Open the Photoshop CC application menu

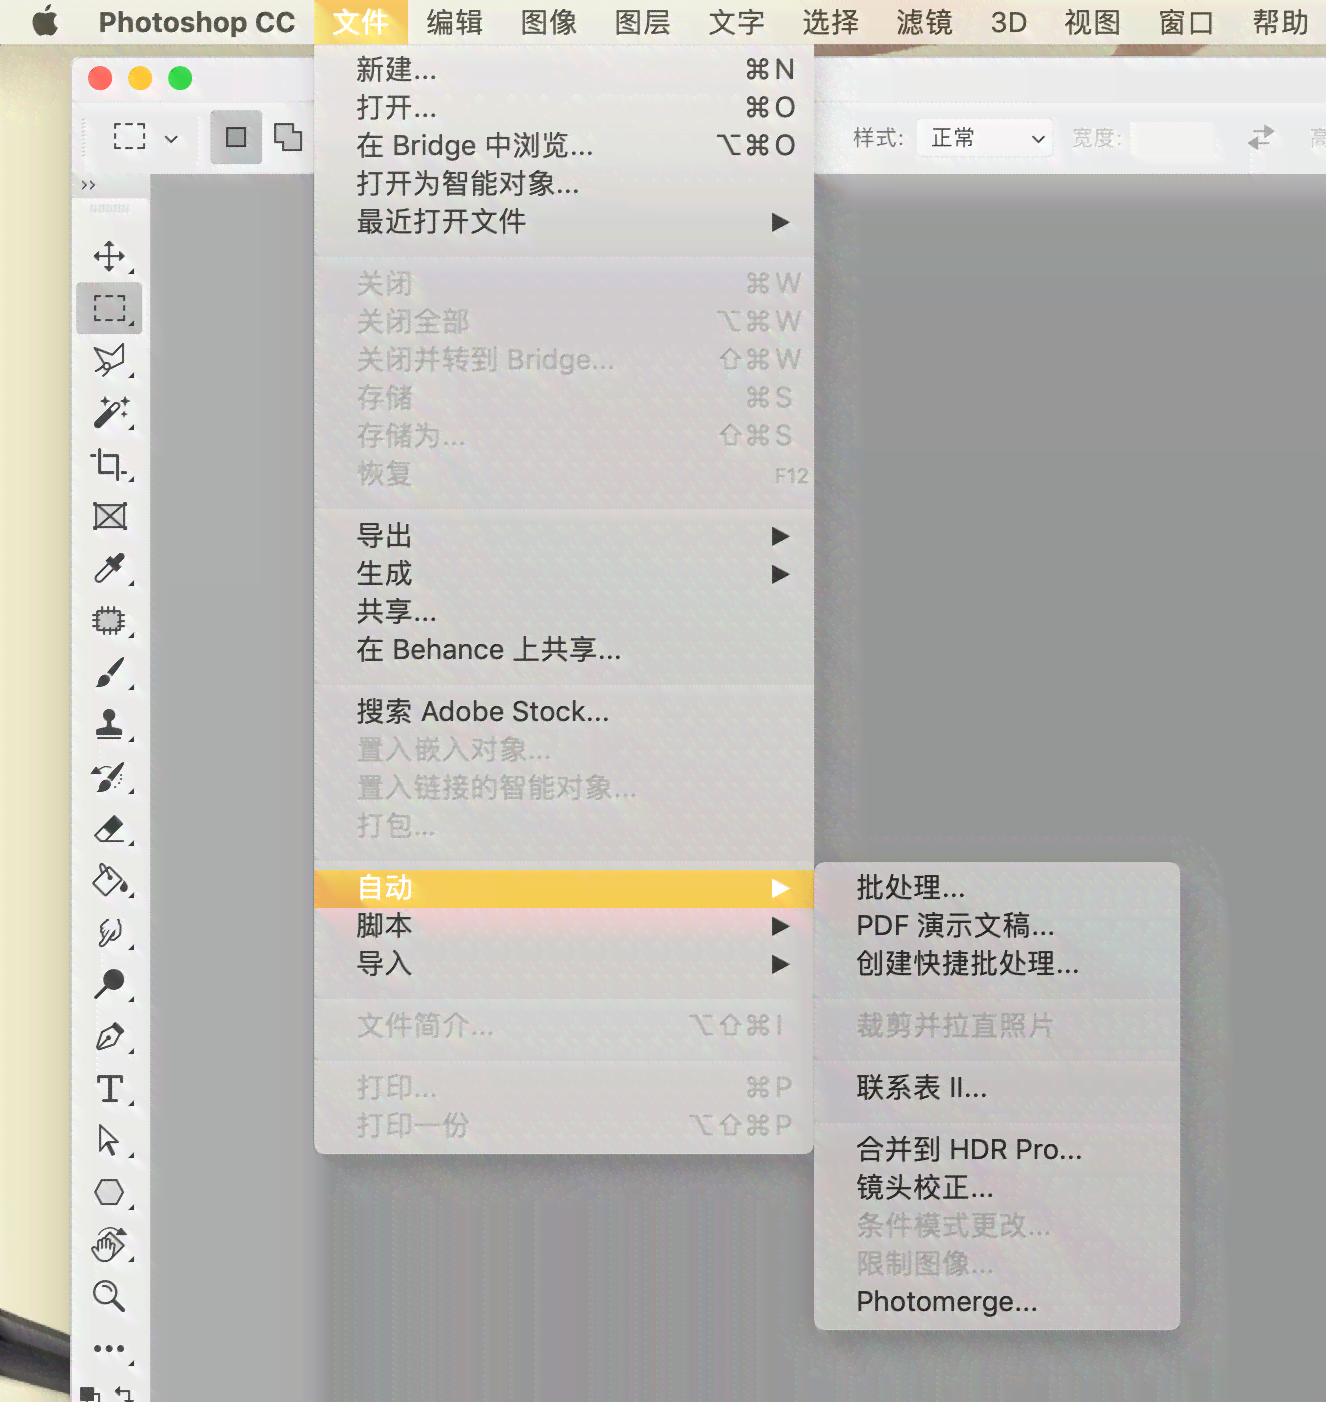[197, 22]
